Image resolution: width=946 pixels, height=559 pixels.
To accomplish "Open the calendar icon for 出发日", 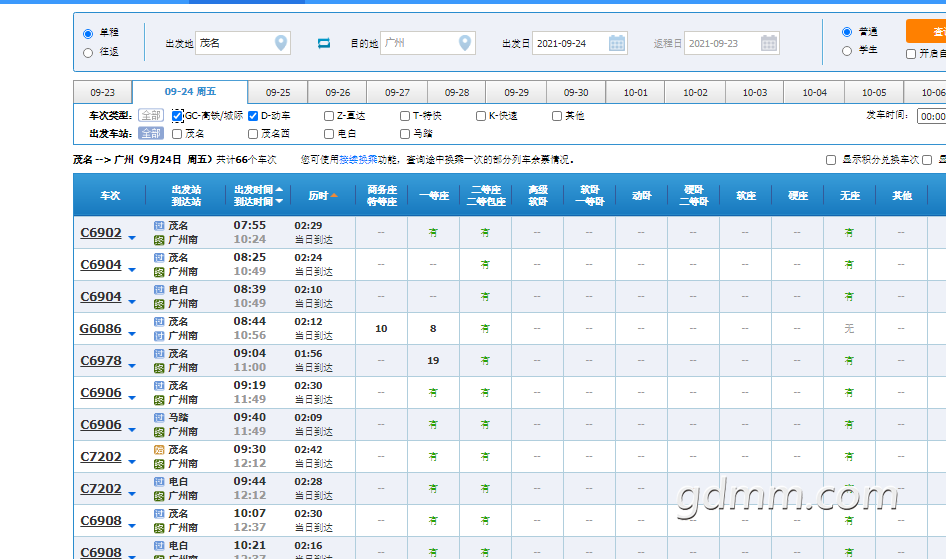I will coord(617,43).
